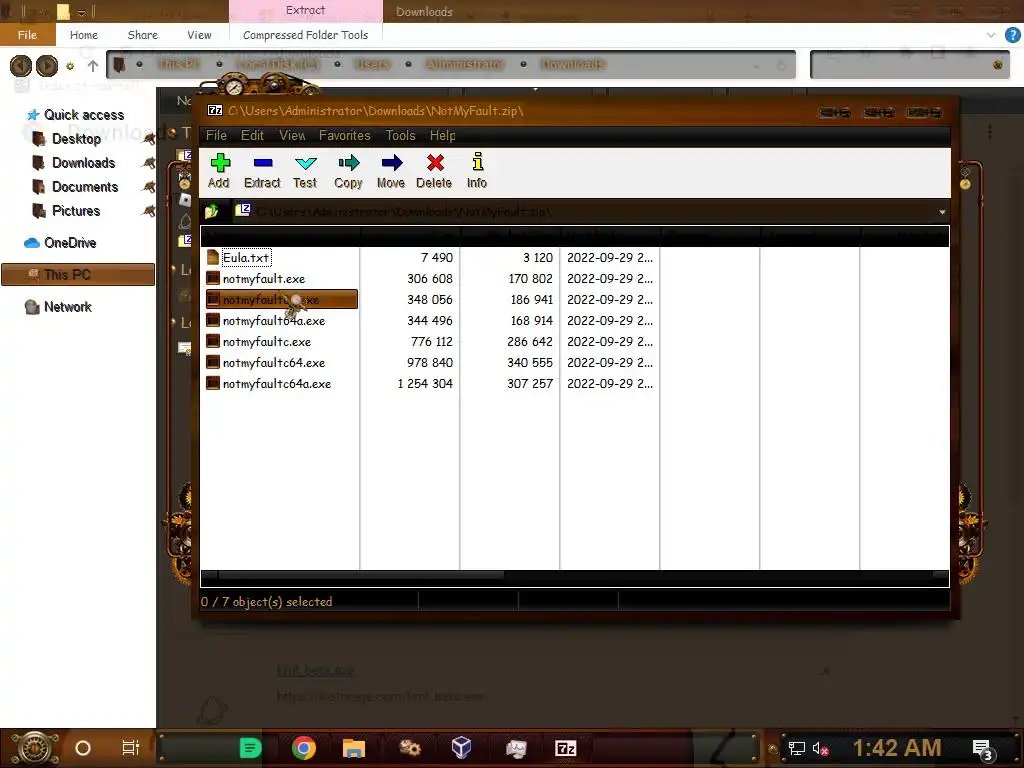The height and width of the screenshot is (768, 1024).
Task: Click the Eula.txt file icon
Action: point(213,257)
